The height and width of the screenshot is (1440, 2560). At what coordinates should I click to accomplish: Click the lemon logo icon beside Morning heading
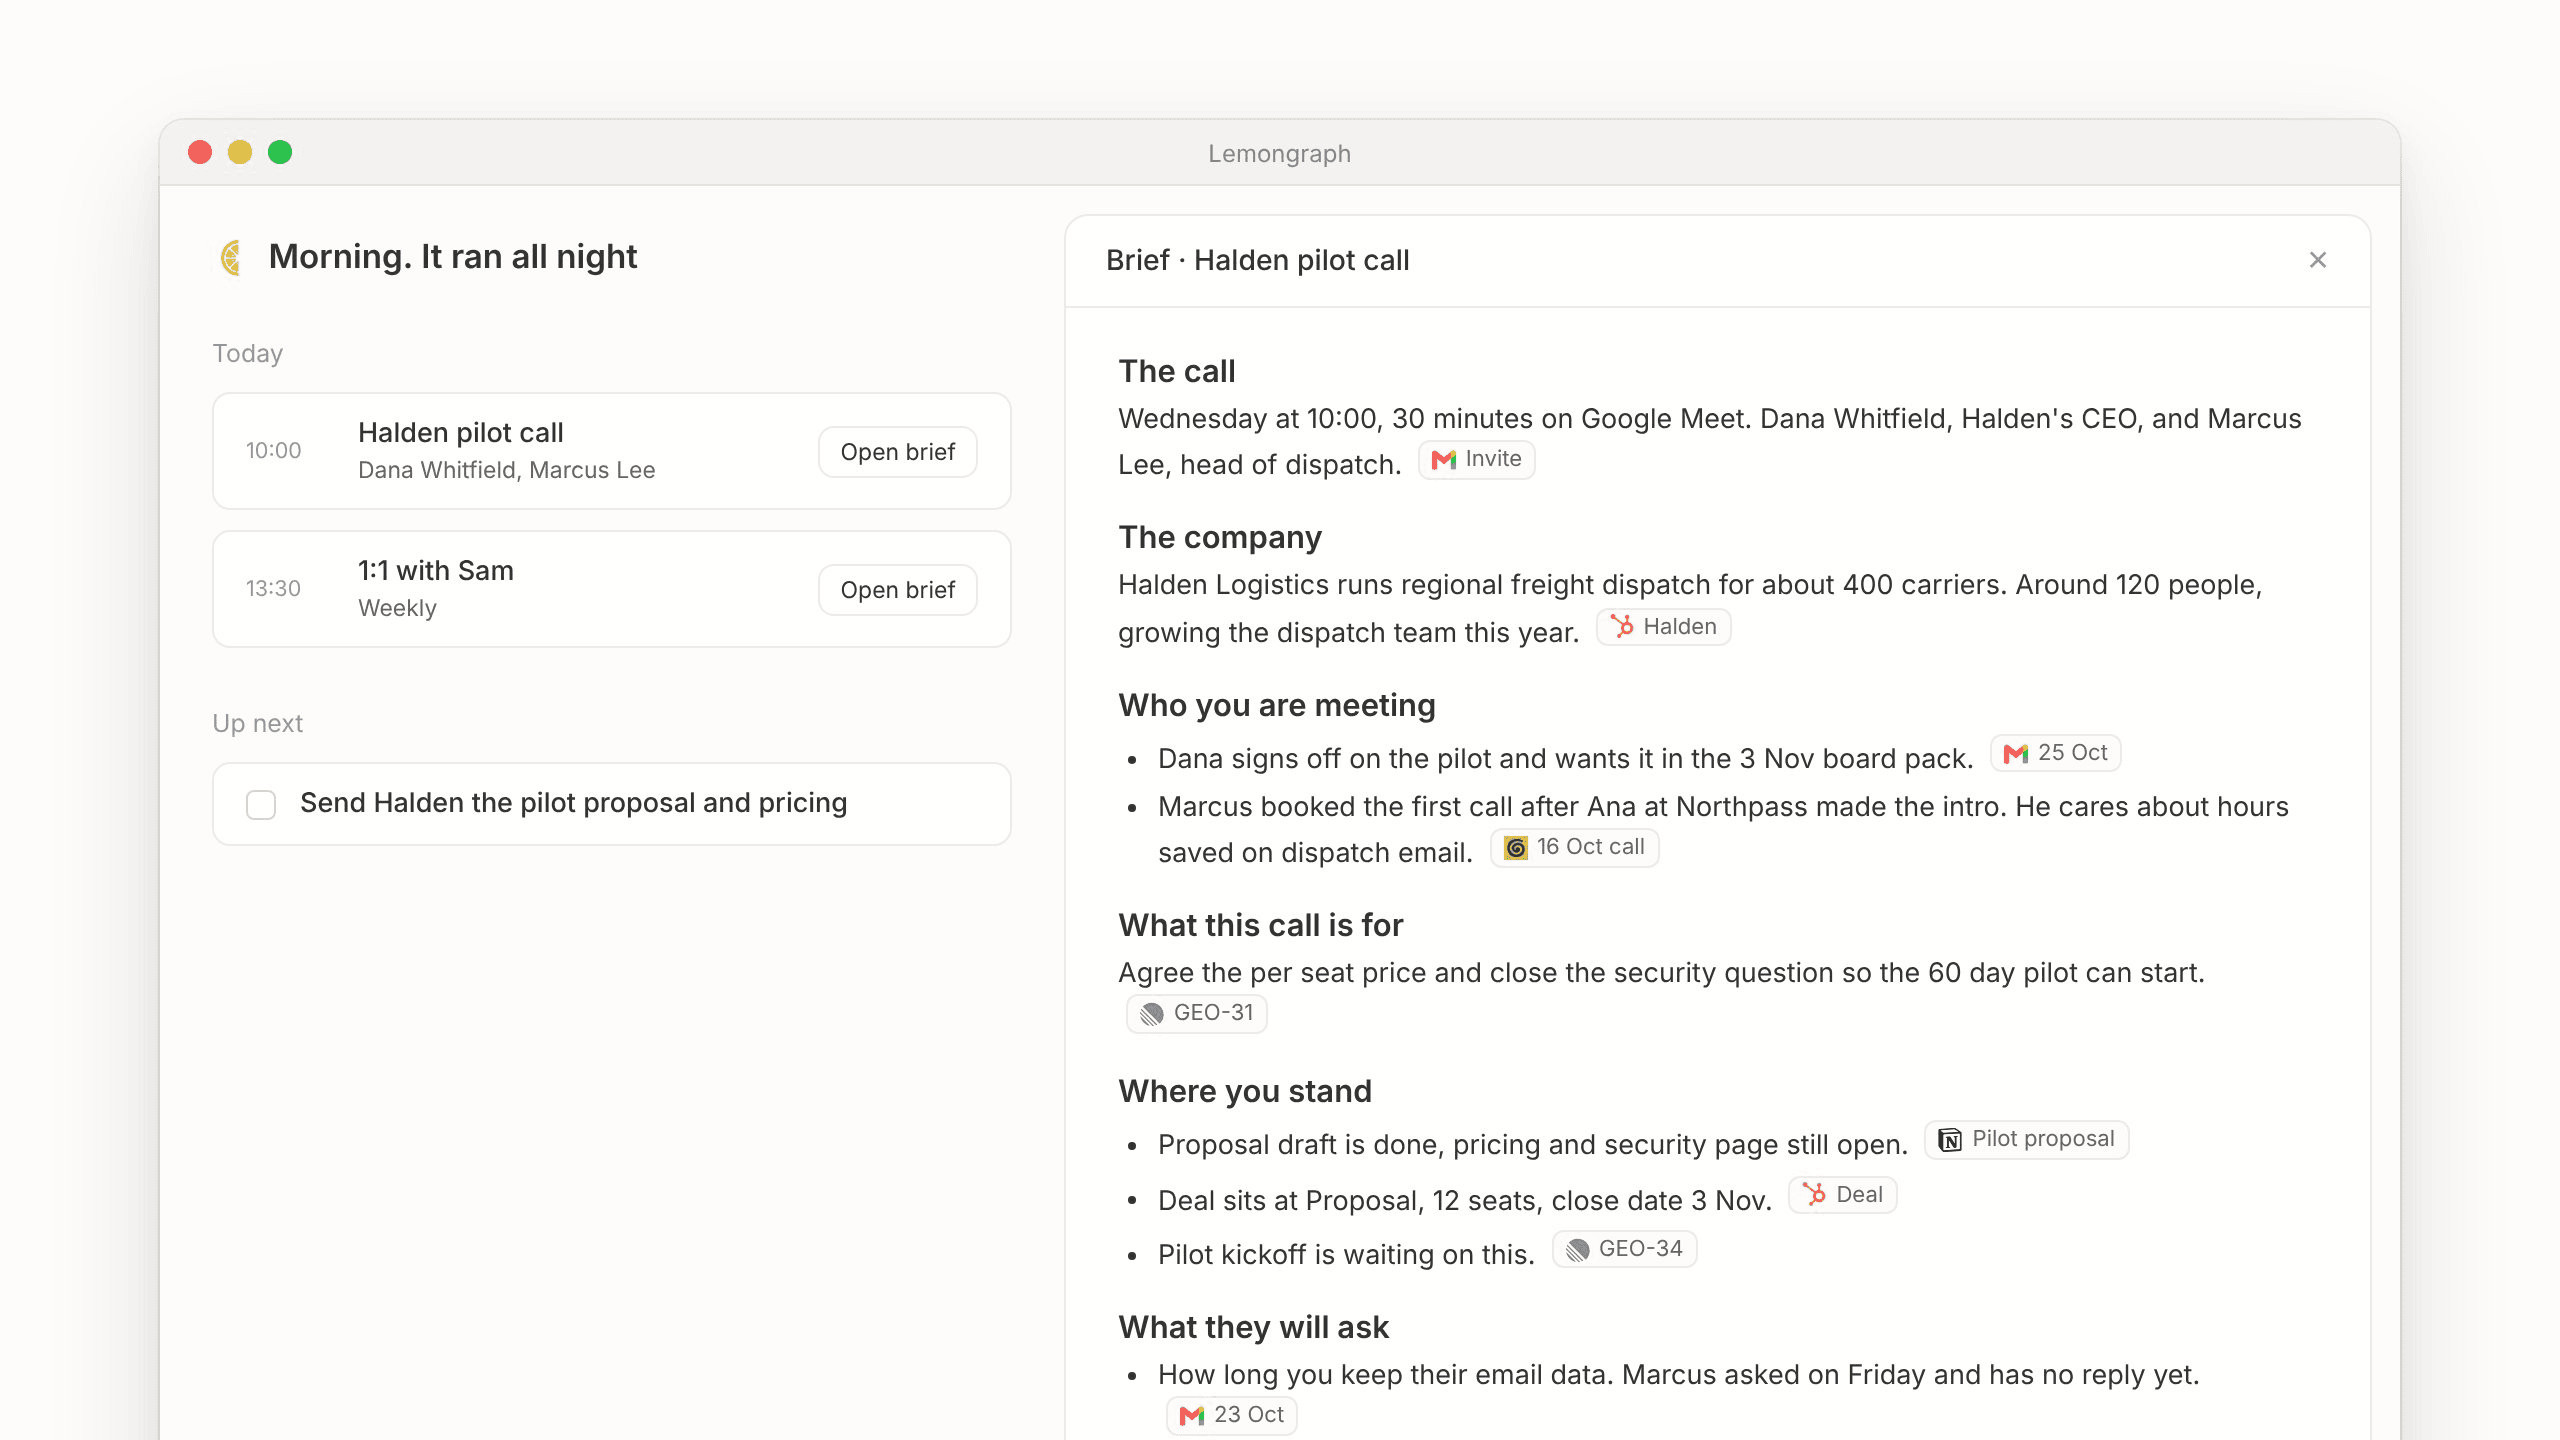click(231, 257)
